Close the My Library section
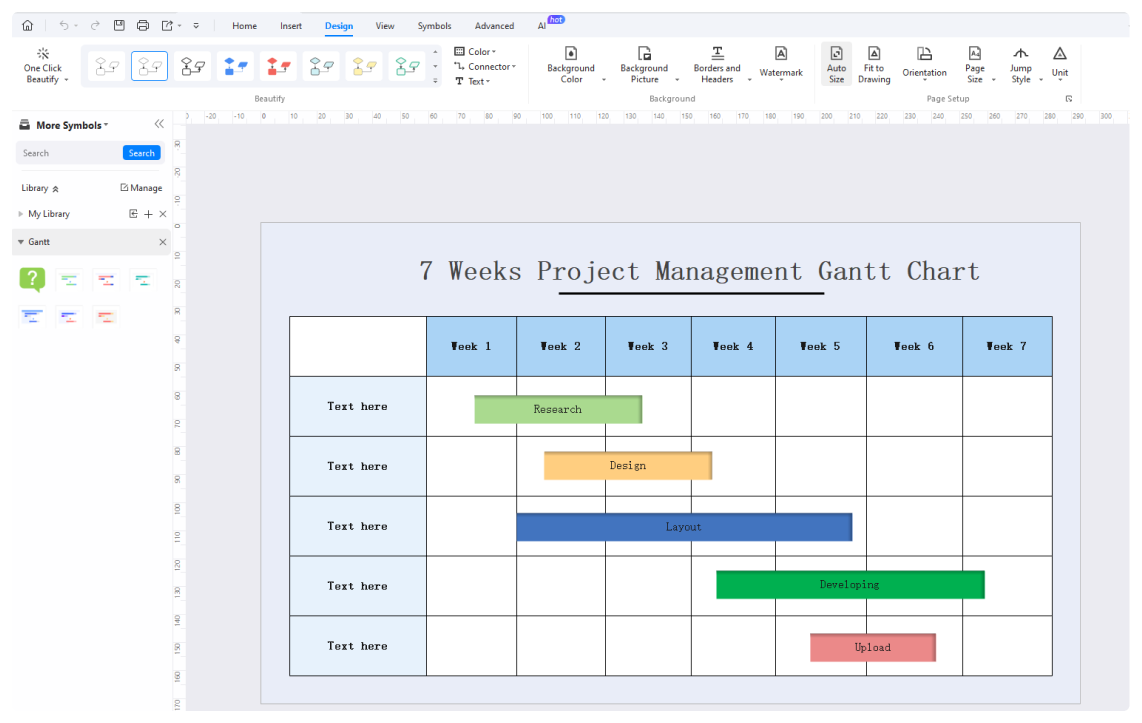Screen dimensions: 1142x723 [162, 214]
